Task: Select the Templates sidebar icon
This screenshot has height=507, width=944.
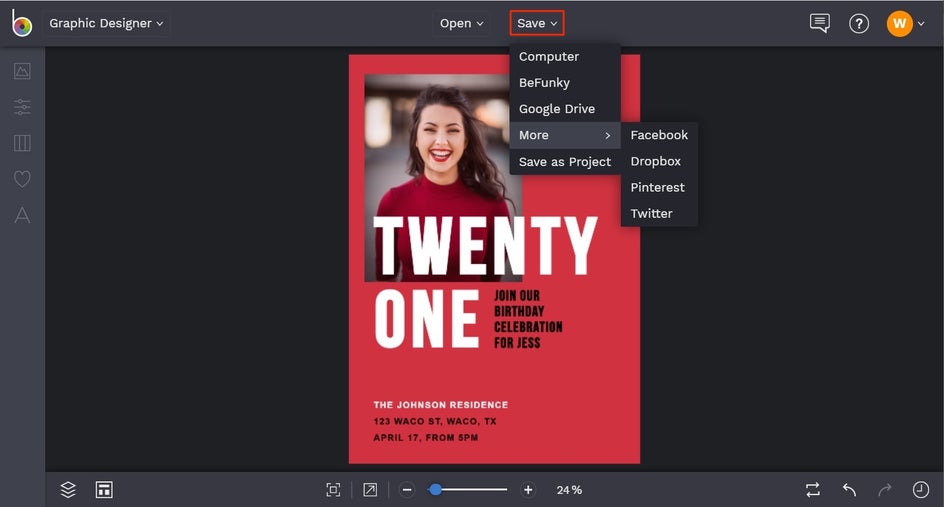Action: [22, 143]
